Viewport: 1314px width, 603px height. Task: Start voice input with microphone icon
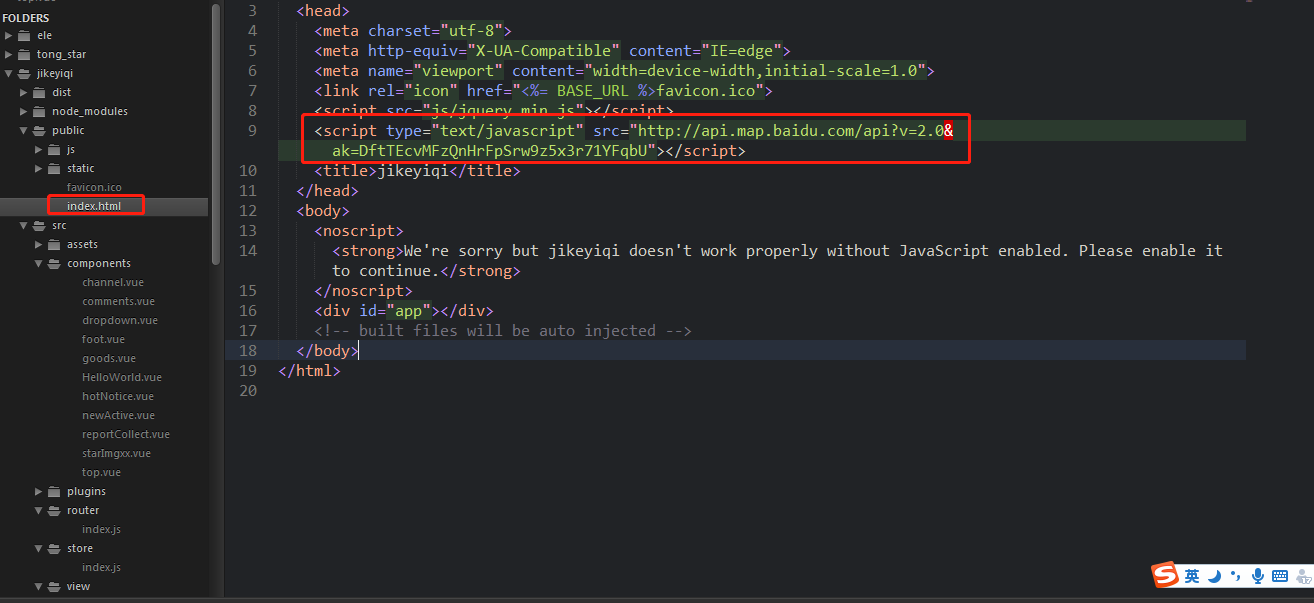pyautogui.click(x=1256, y=576)
